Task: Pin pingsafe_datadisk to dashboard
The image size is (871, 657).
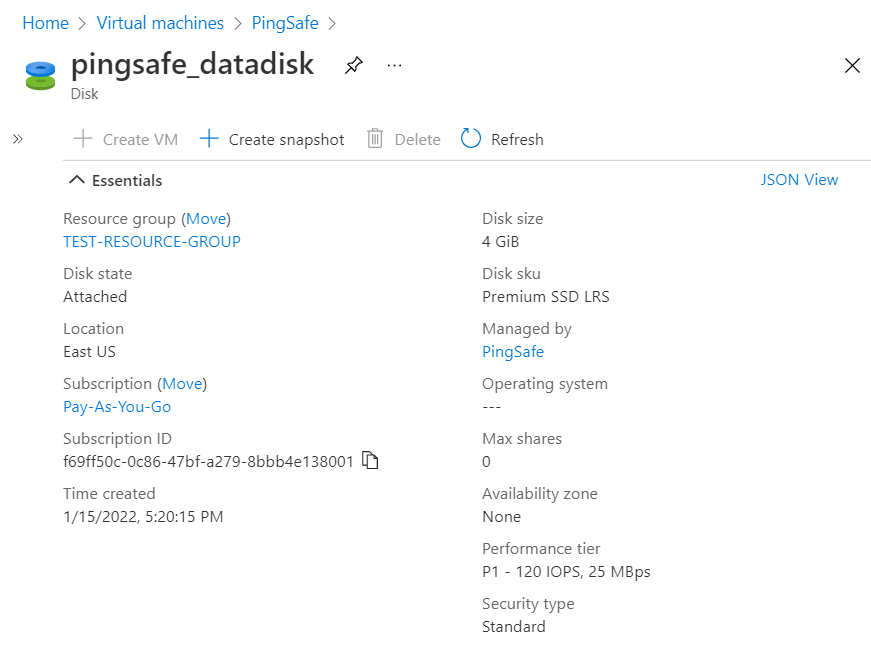Action: 353,66
